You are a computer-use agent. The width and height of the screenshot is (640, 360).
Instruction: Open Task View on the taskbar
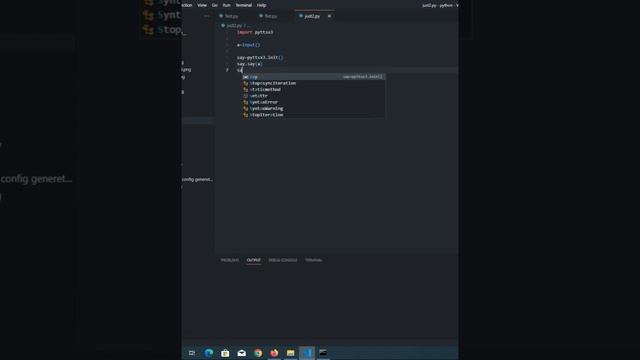192,353
